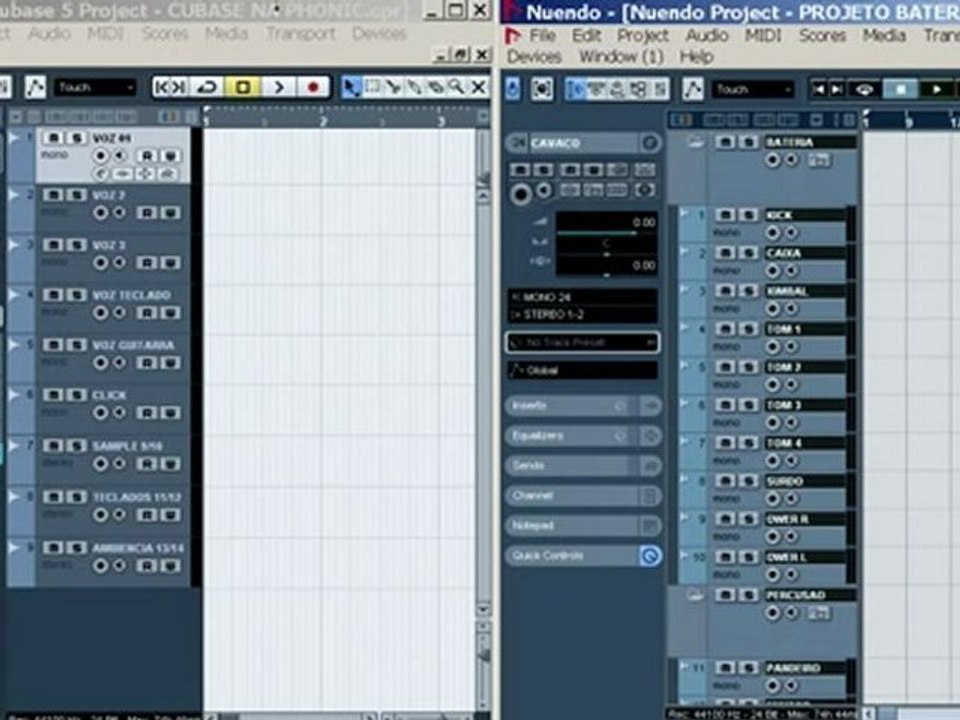Record-enable the TOM 1 track in Nuendo
Image resolution: width=960 pixels, height=720 pixels.
[773, 347]
